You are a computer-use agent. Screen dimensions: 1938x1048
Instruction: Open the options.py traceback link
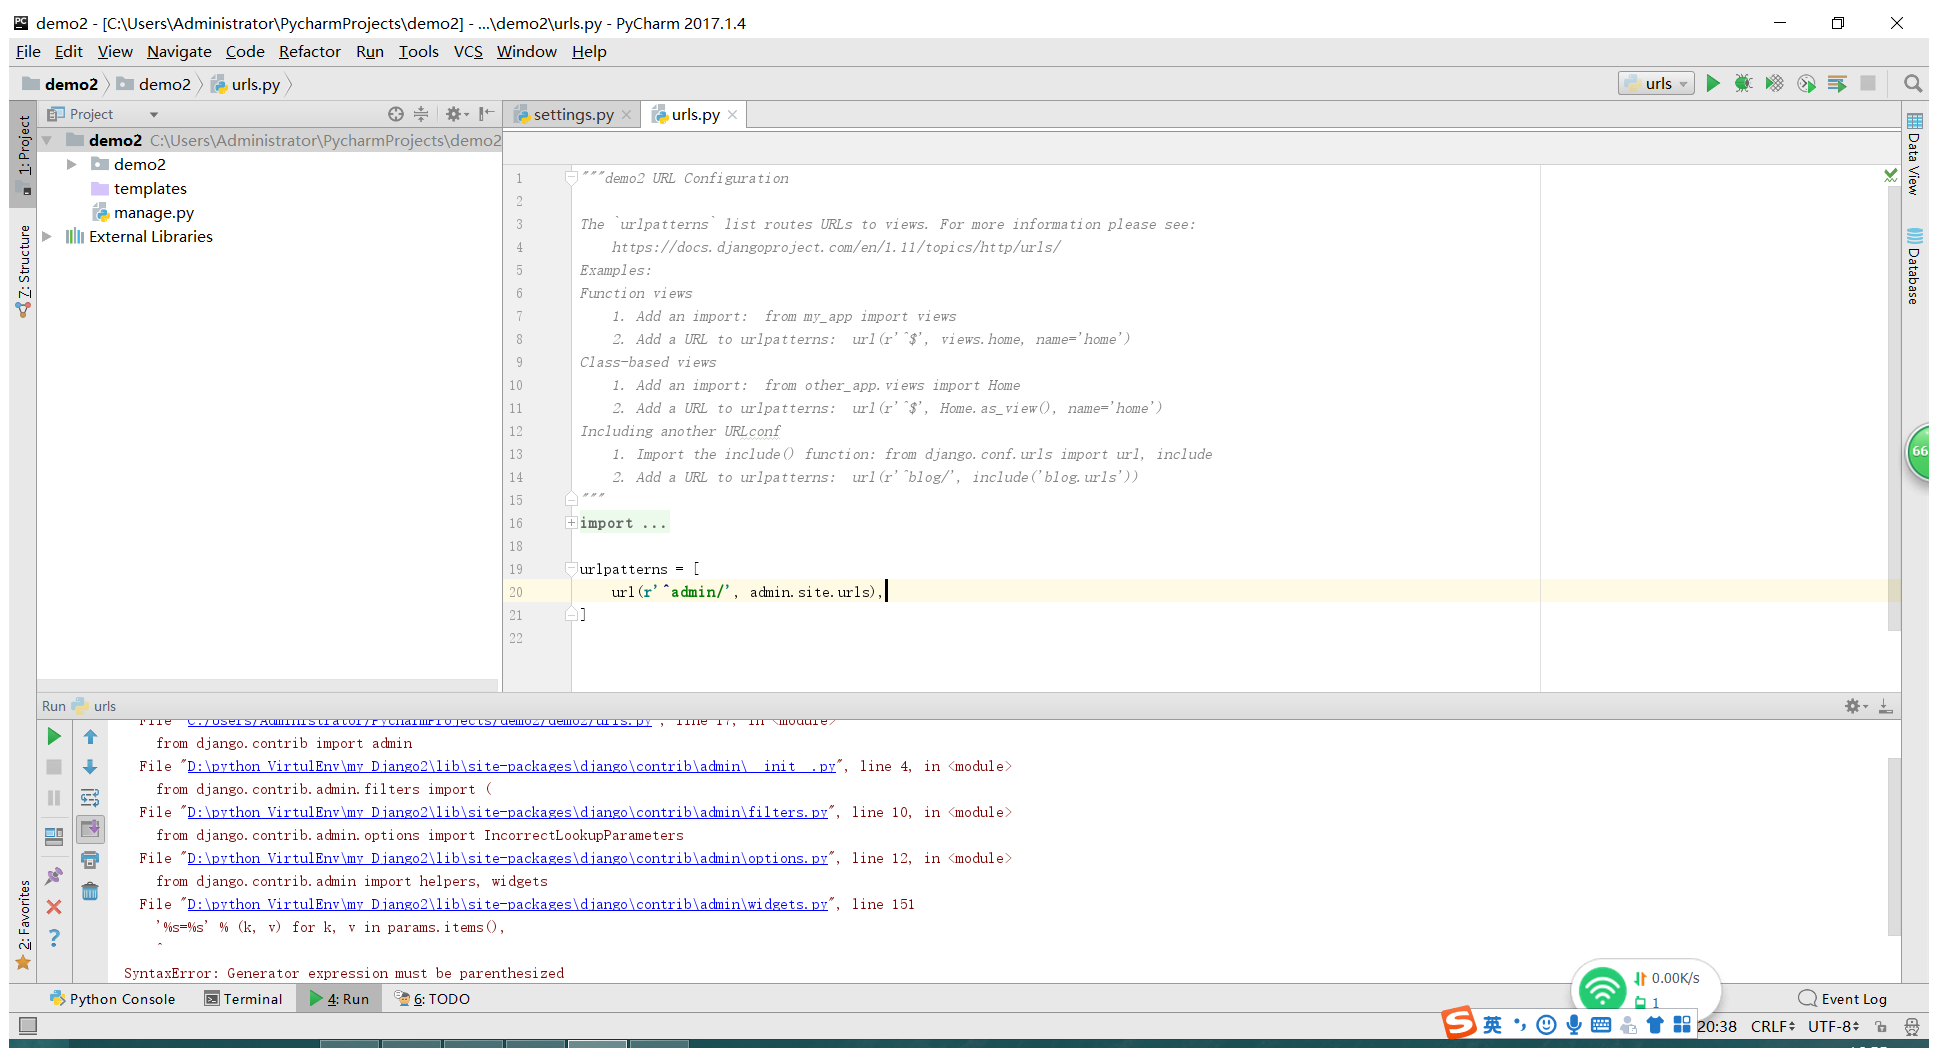[507, 859]
